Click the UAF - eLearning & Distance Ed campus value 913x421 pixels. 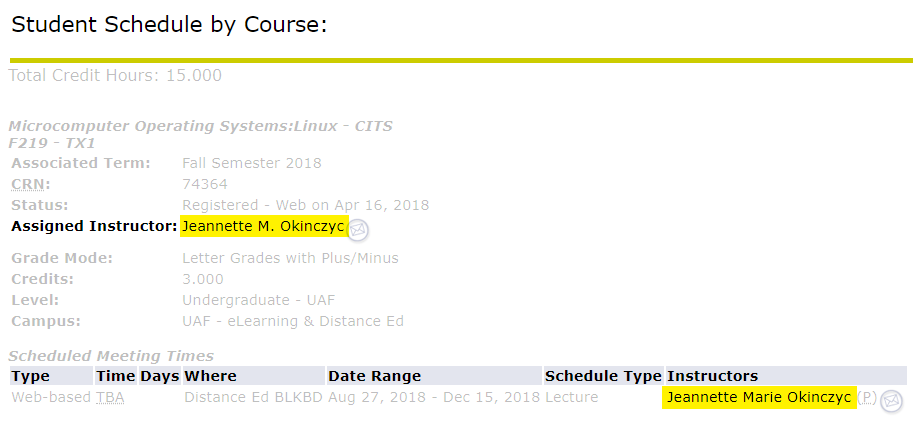(x=293, y=321)
